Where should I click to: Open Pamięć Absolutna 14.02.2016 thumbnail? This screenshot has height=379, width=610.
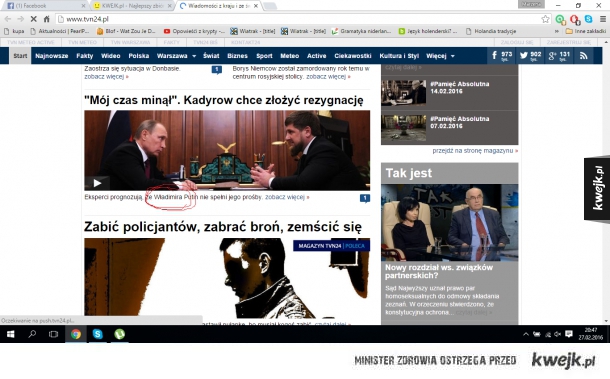pyautogui.click(x=403, y=92)
